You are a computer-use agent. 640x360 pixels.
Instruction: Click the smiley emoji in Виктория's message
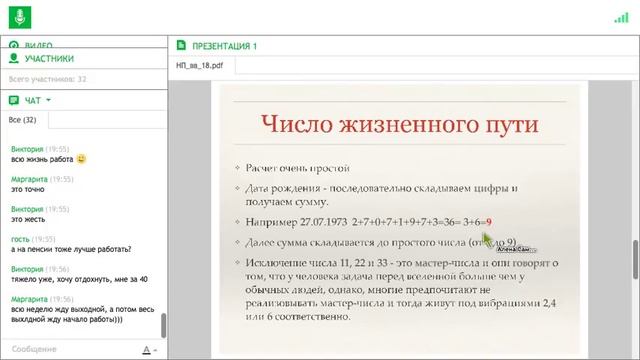tap(81, 159)
